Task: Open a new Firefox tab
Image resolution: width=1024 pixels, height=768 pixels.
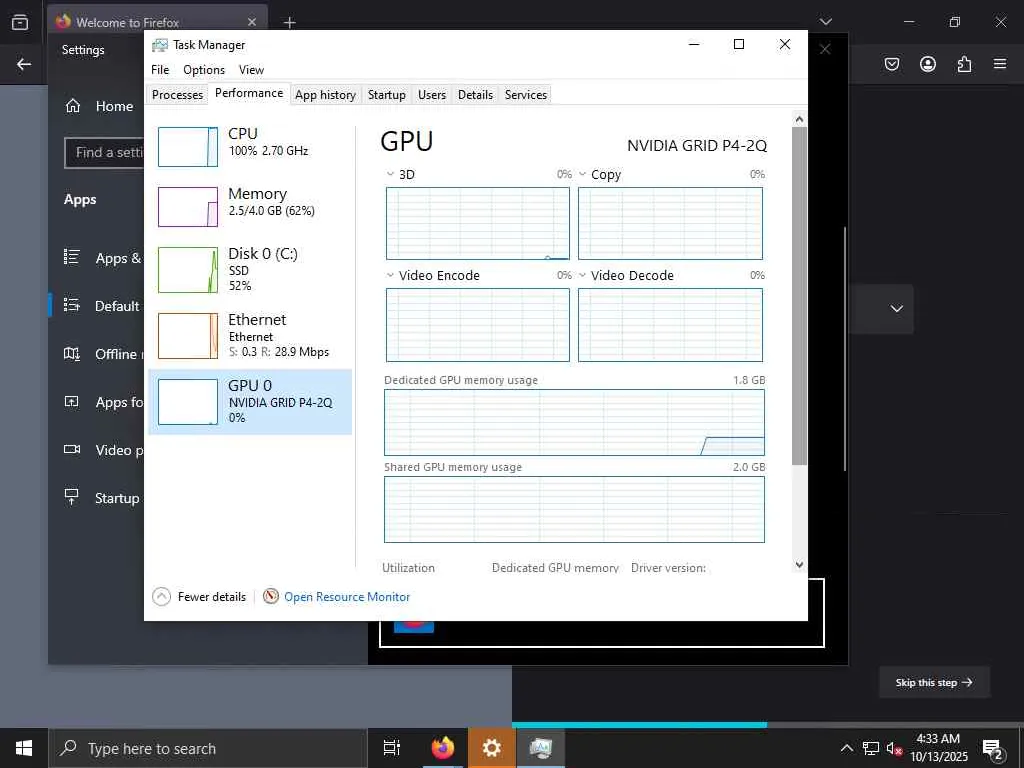Action: (x=289, y=23)
